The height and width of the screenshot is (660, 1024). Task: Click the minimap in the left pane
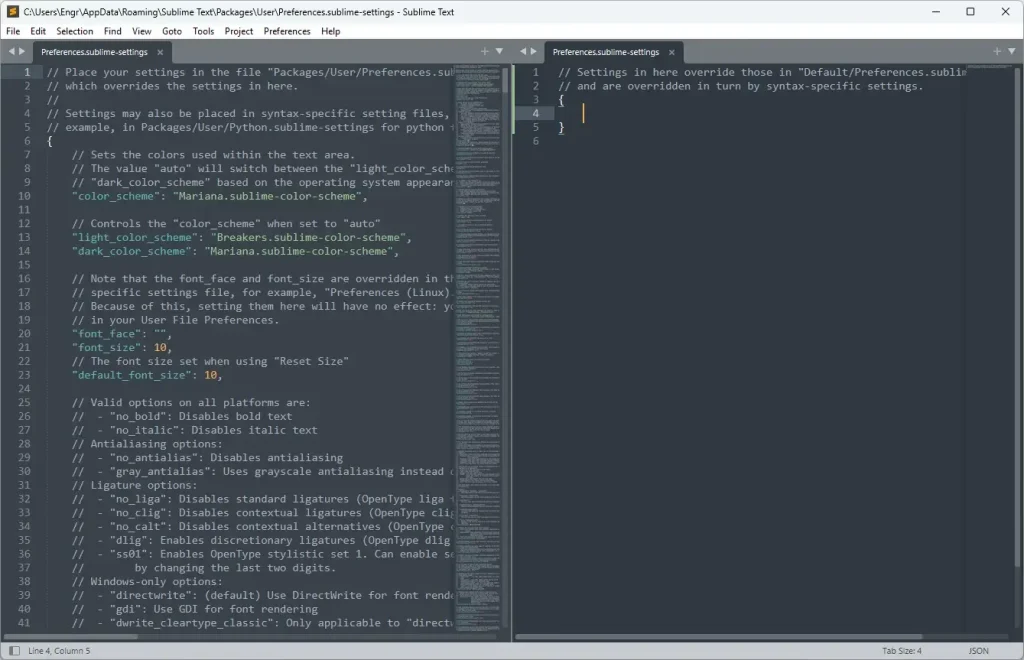pos(477,347)
